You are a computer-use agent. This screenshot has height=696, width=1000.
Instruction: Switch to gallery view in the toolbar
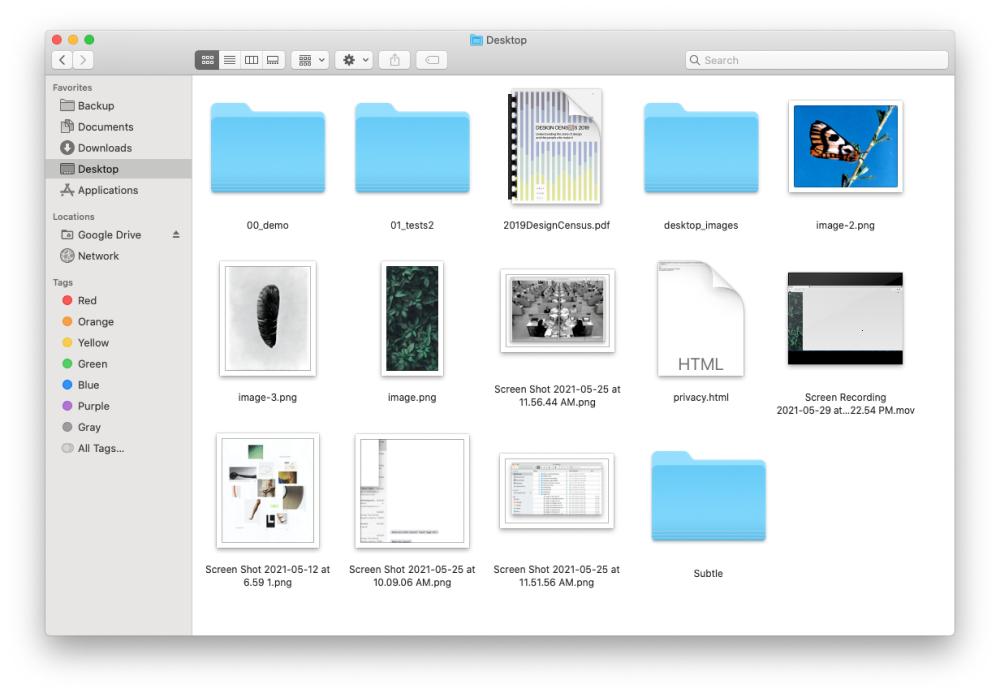[272, 59]
